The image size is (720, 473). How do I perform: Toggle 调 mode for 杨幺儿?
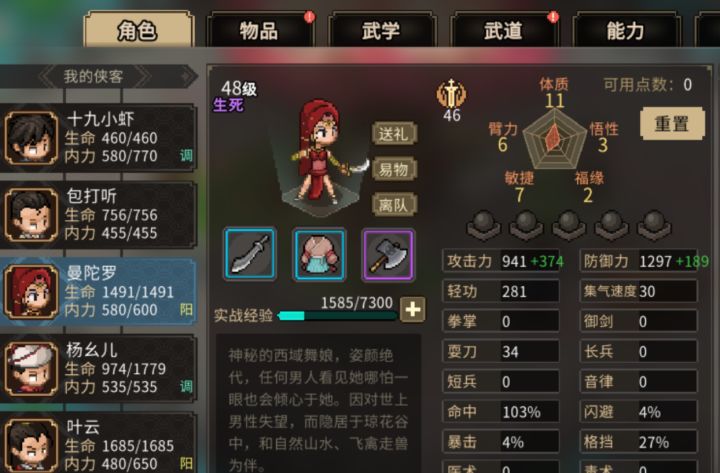click(x=186, y=387)
